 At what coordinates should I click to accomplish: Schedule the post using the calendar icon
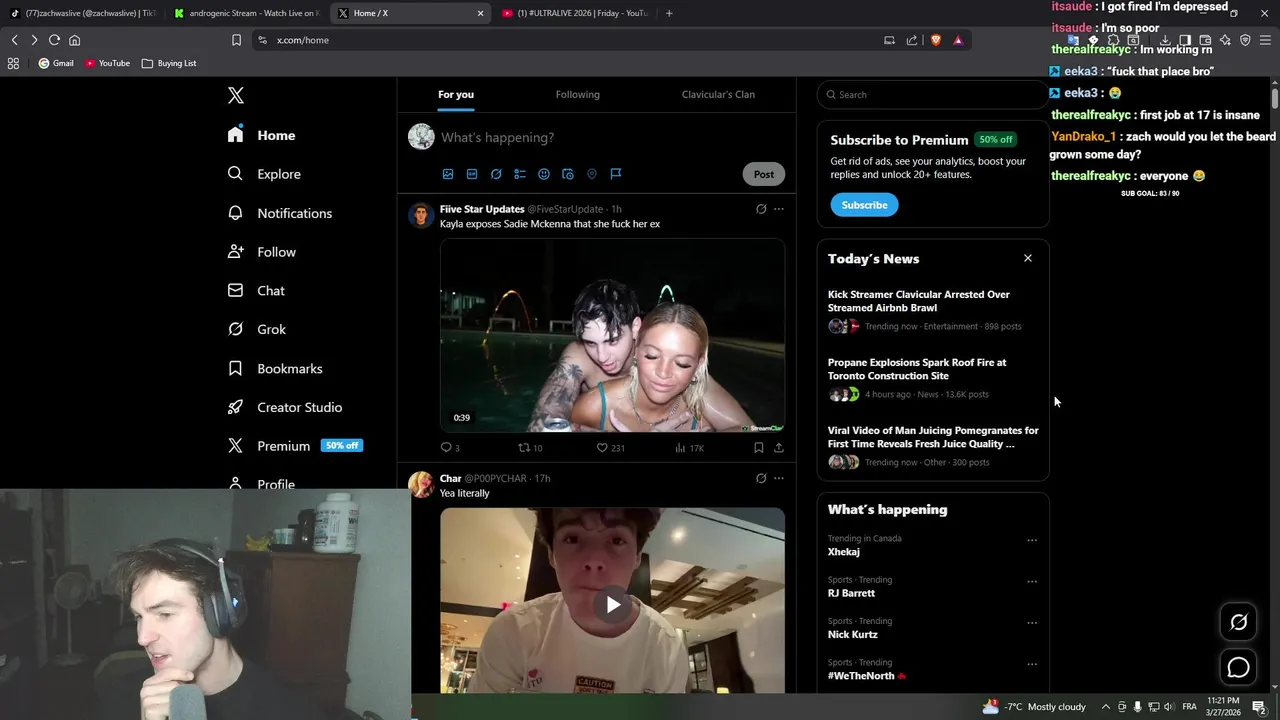[568, 174]
